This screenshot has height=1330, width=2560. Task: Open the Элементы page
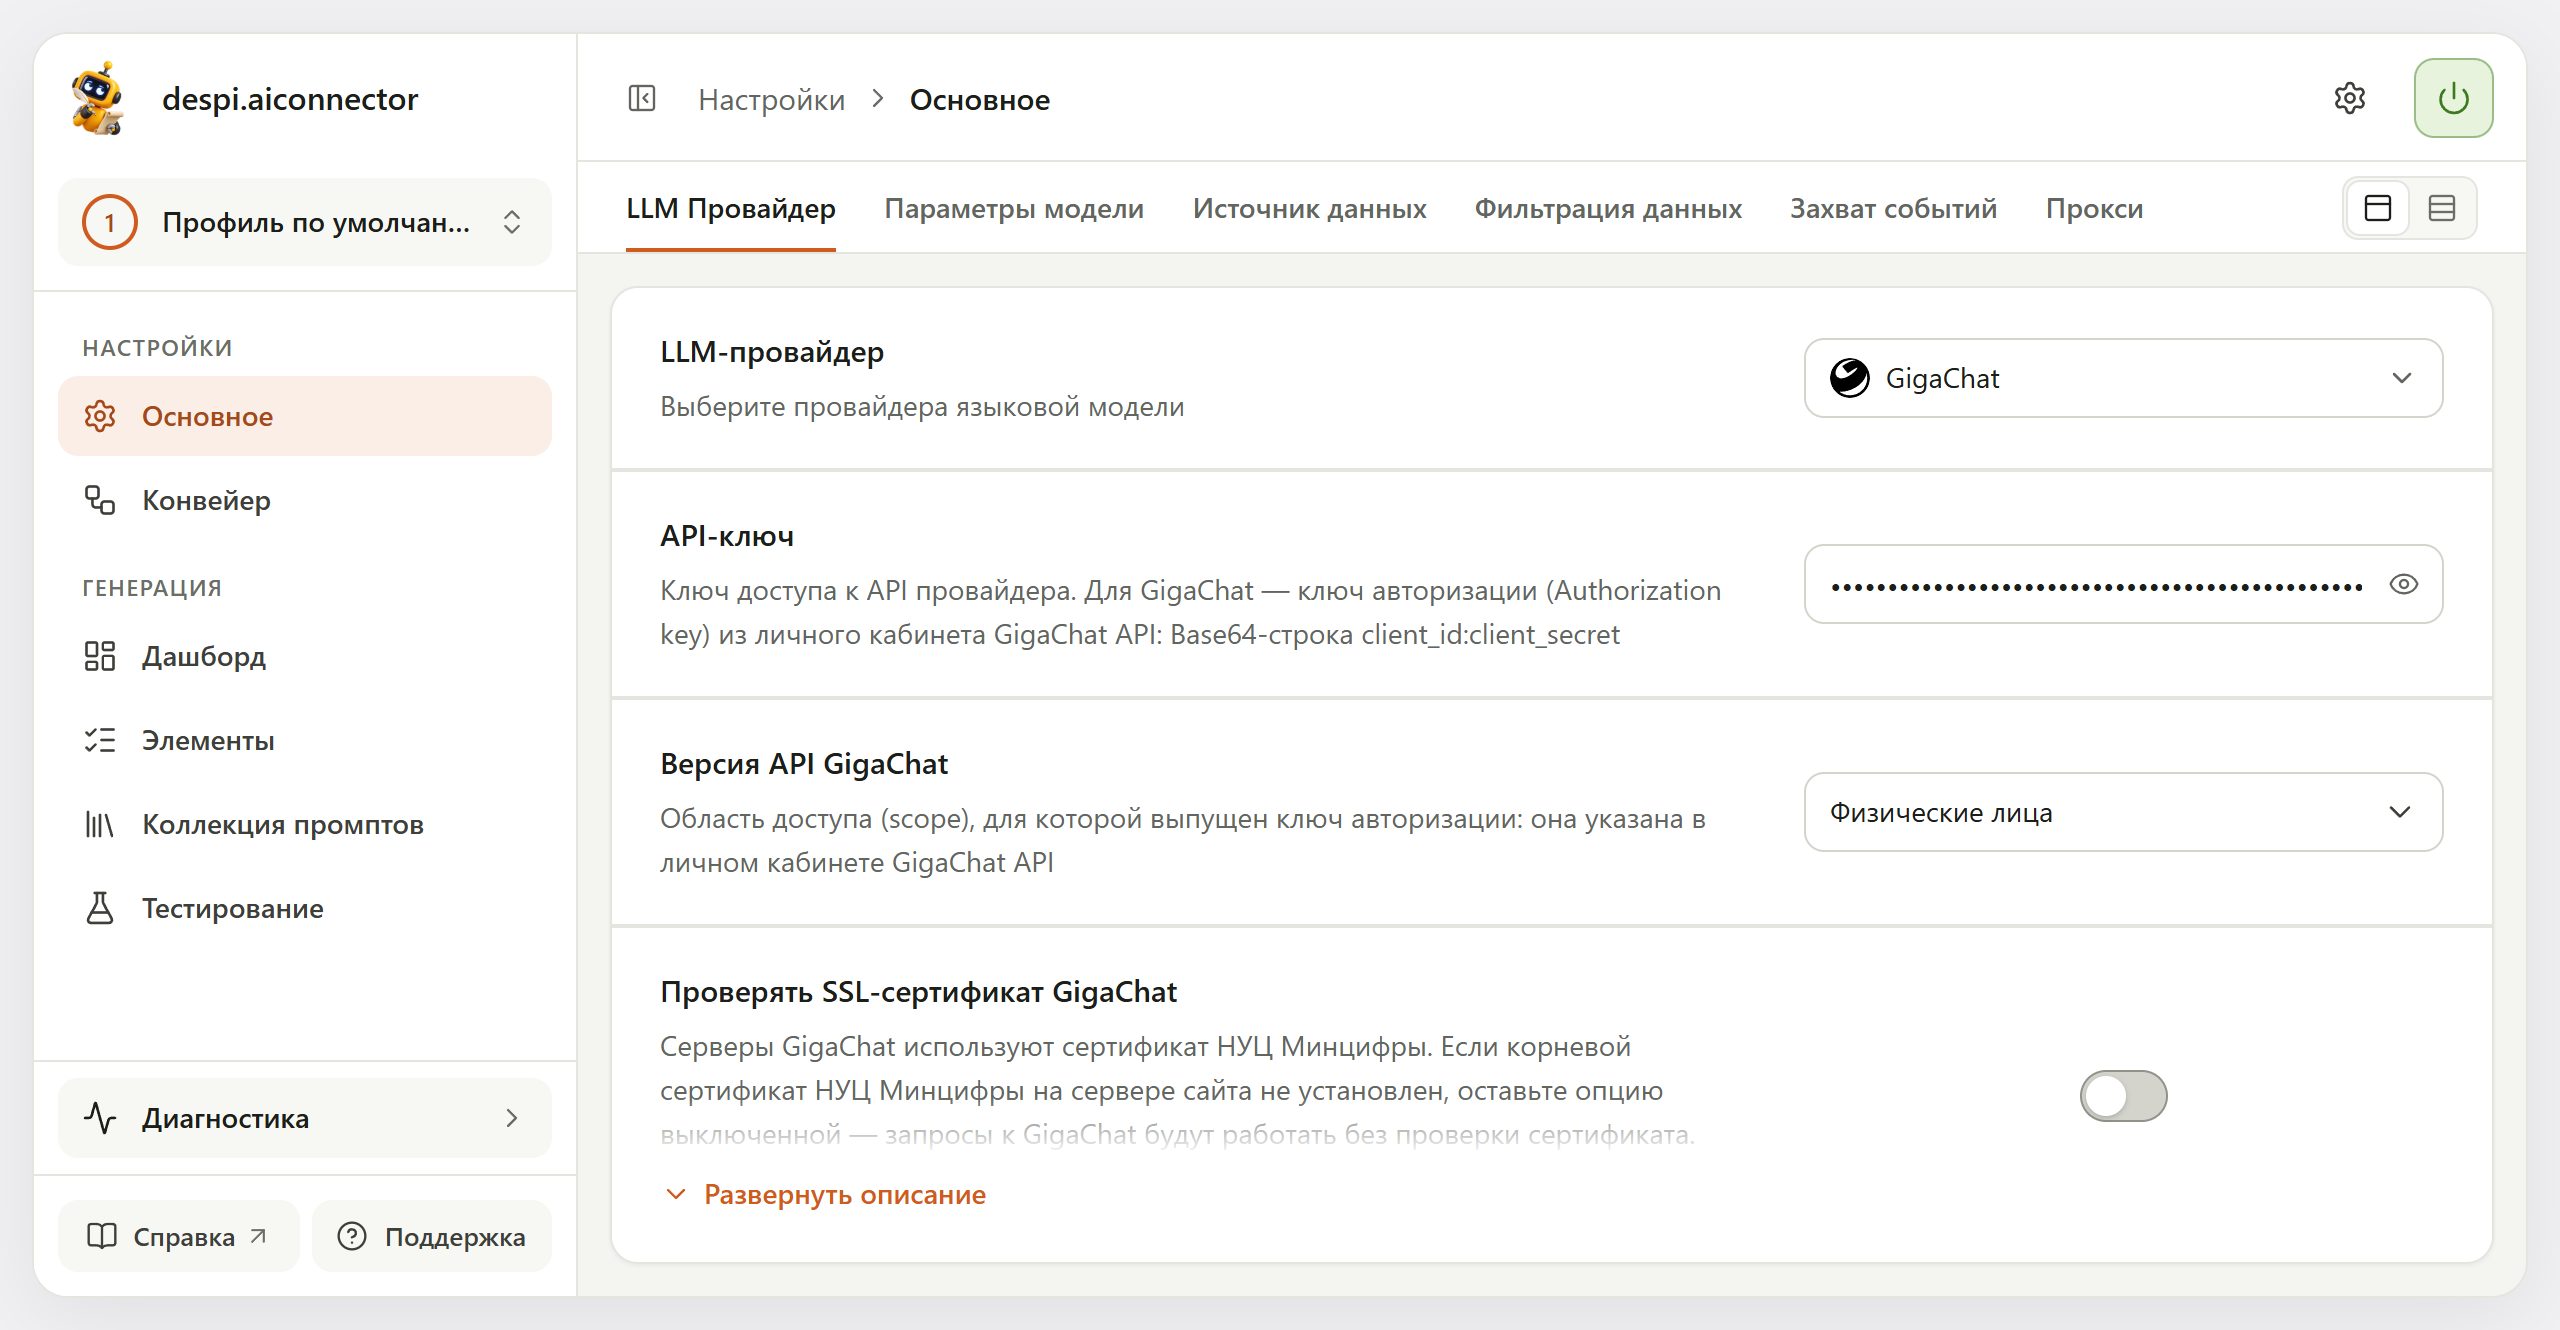pos(305,740)
